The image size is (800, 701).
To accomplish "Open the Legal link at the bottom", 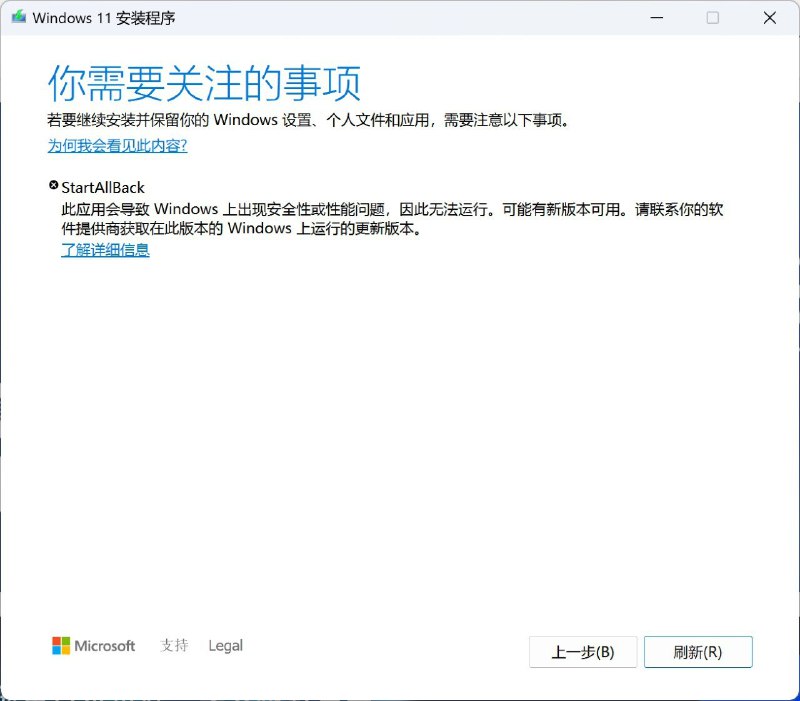I will tap(225, 646).
